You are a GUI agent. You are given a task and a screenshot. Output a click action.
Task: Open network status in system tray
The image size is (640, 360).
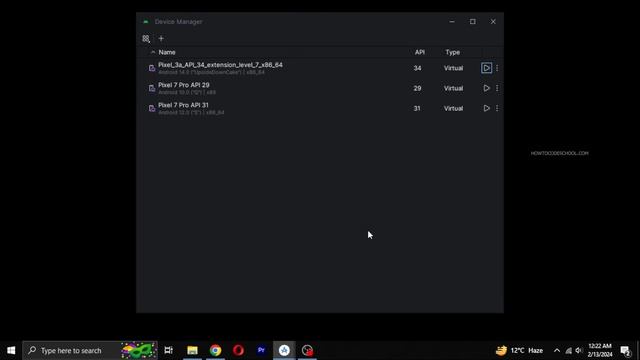(568, 350)
